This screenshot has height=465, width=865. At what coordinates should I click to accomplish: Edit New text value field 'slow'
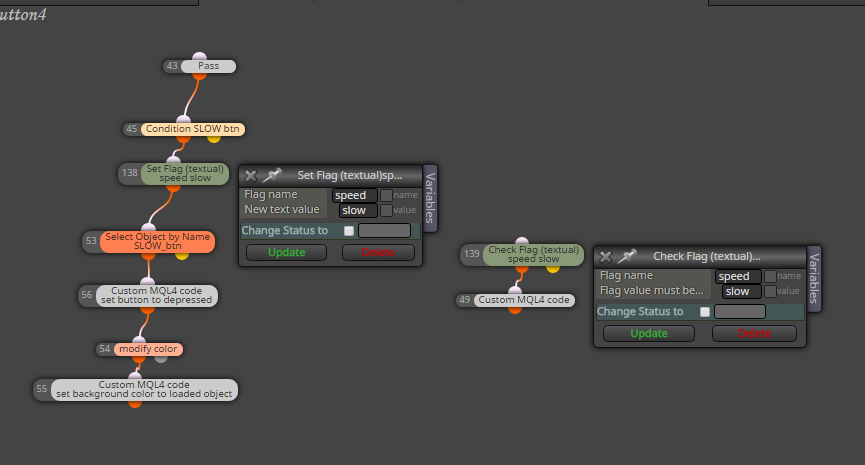tap(358, 210)
